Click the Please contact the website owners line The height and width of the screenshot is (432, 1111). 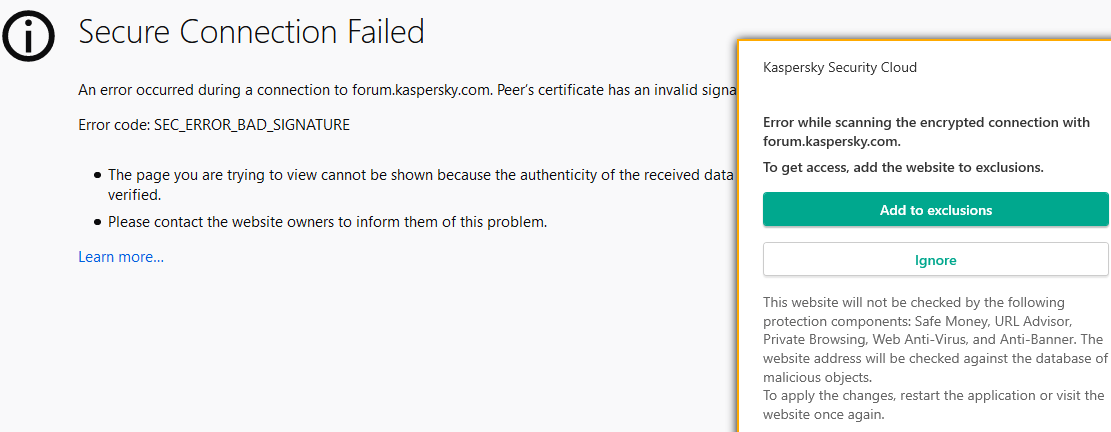click(327, 222)
